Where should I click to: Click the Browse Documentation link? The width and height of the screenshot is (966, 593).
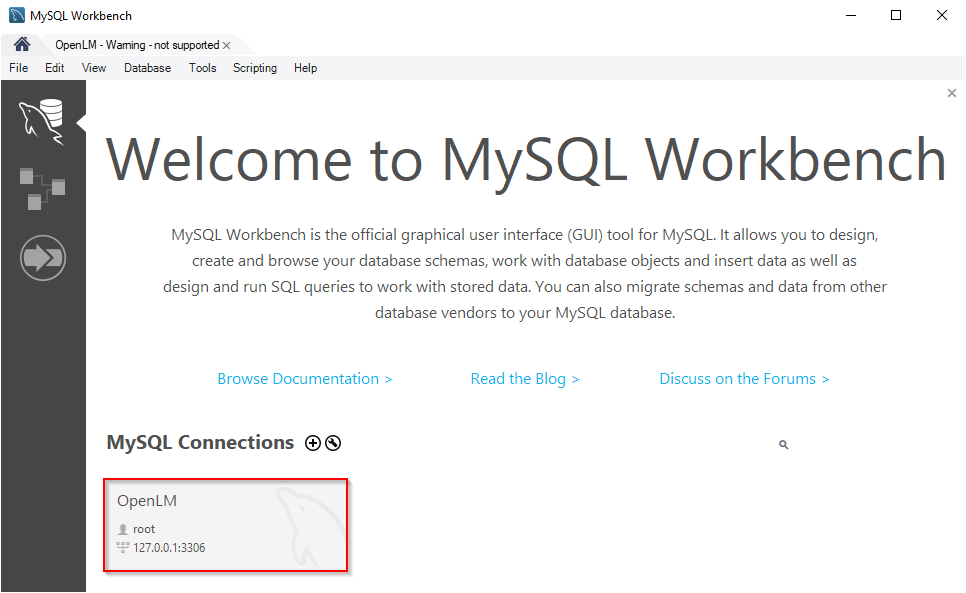tap(305, 379)
